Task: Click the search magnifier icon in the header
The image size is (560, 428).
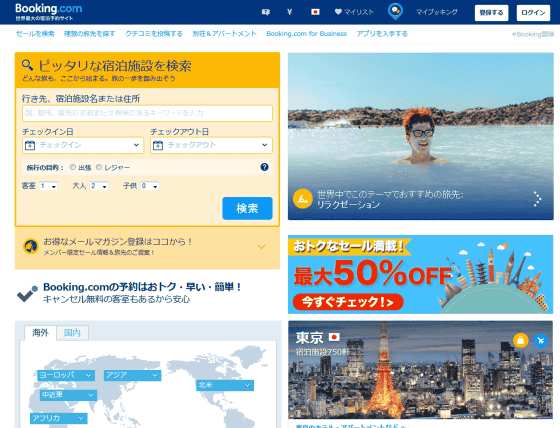Action: coord(28,65)
